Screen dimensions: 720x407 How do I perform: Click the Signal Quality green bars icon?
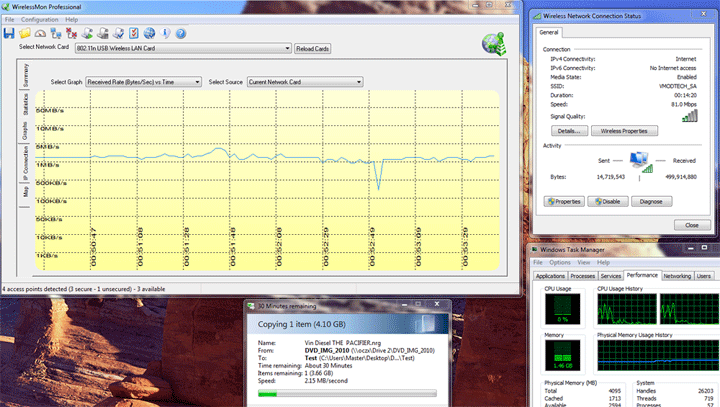tap(690, 116)
